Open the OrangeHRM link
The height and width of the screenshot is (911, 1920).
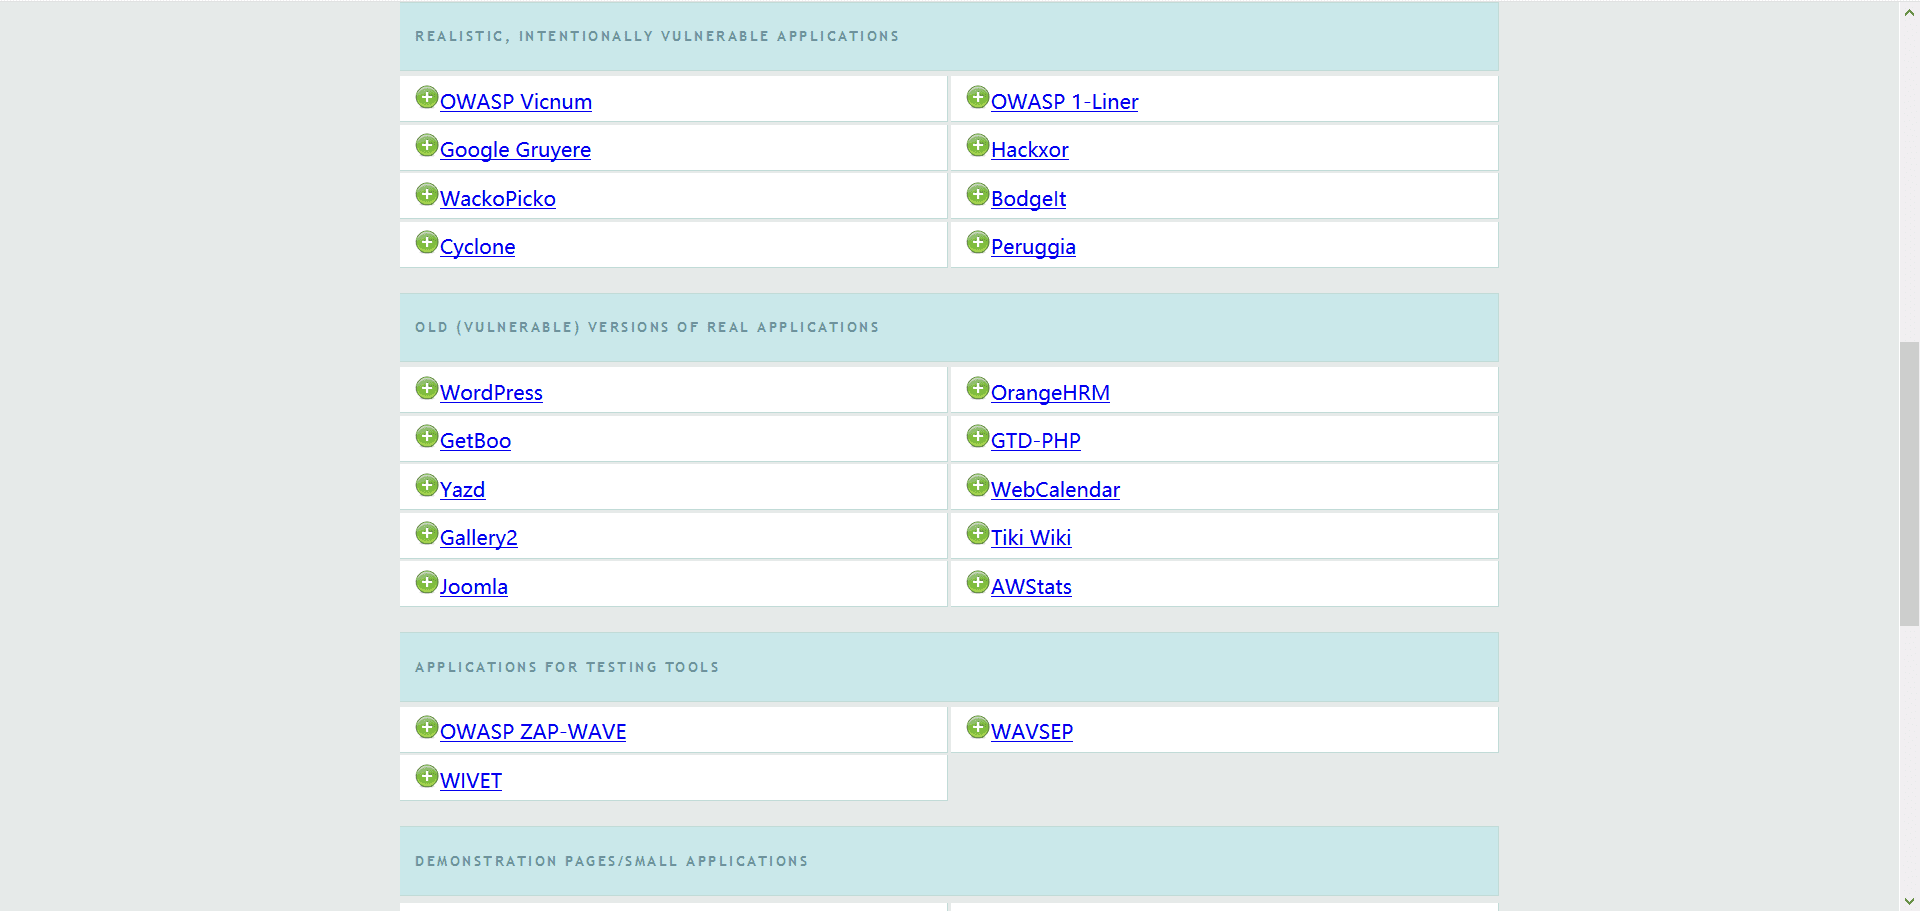1050,393
